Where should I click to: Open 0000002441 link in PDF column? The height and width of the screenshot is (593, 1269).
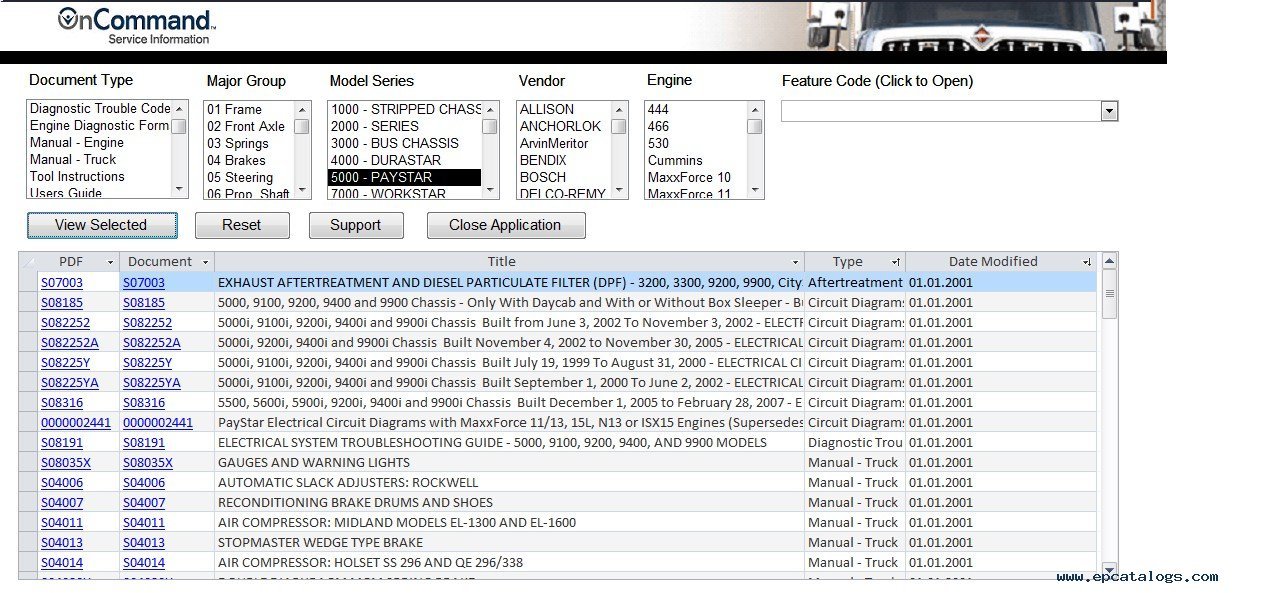coord(76,423)
